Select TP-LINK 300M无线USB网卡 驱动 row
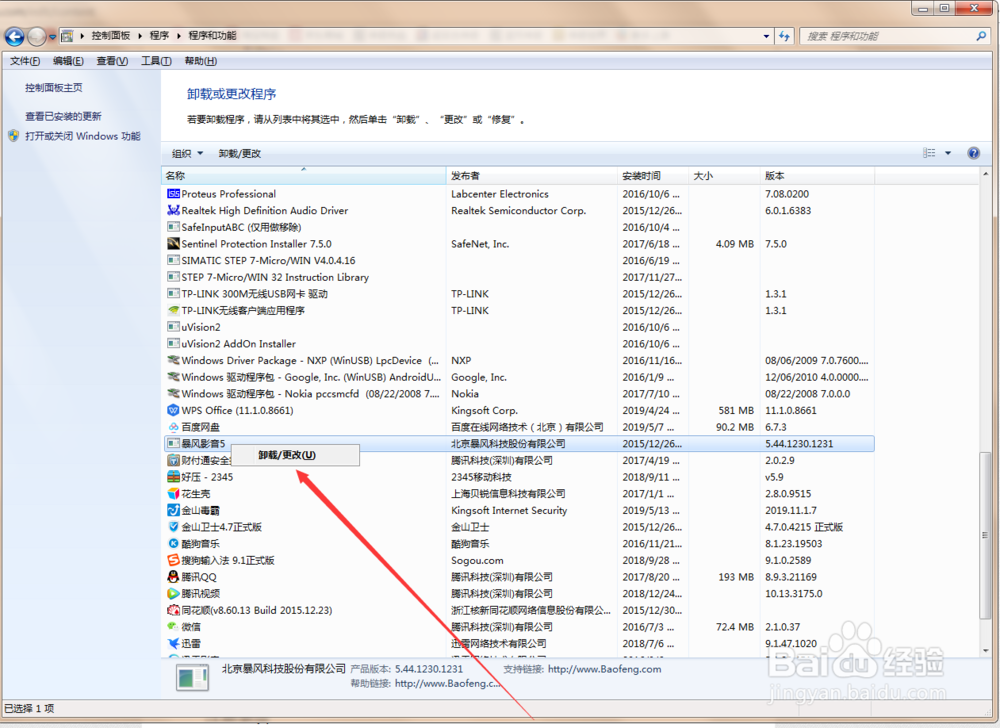The height and width of the screenshot is (728, 1000). [518, 294]
